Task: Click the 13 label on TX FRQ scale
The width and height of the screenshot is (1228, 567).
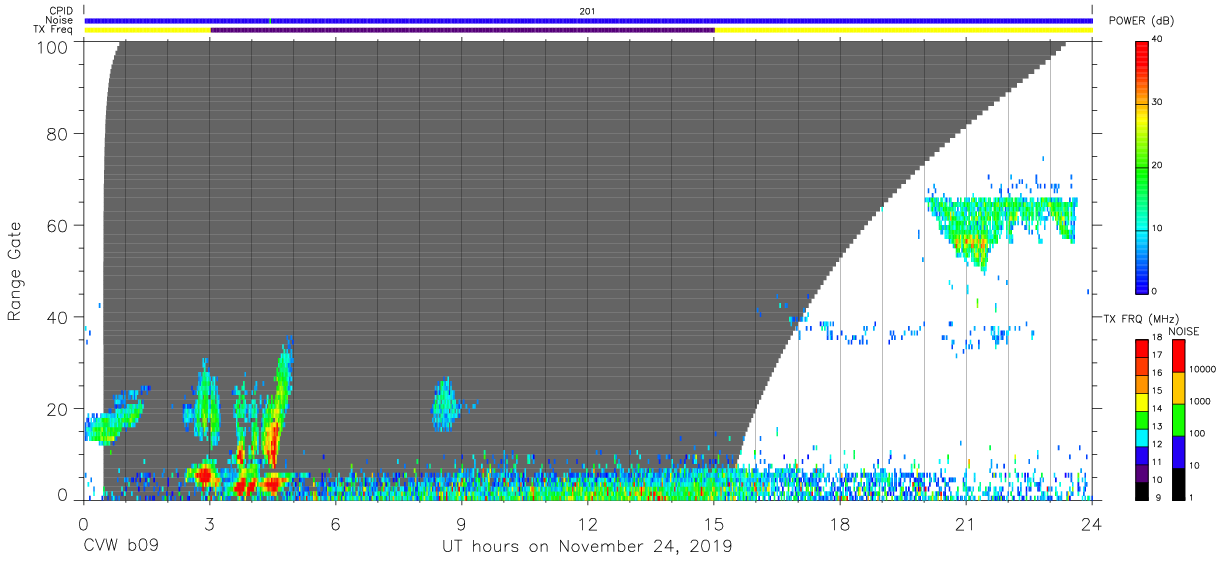Action: click(x=1157, y=426)
